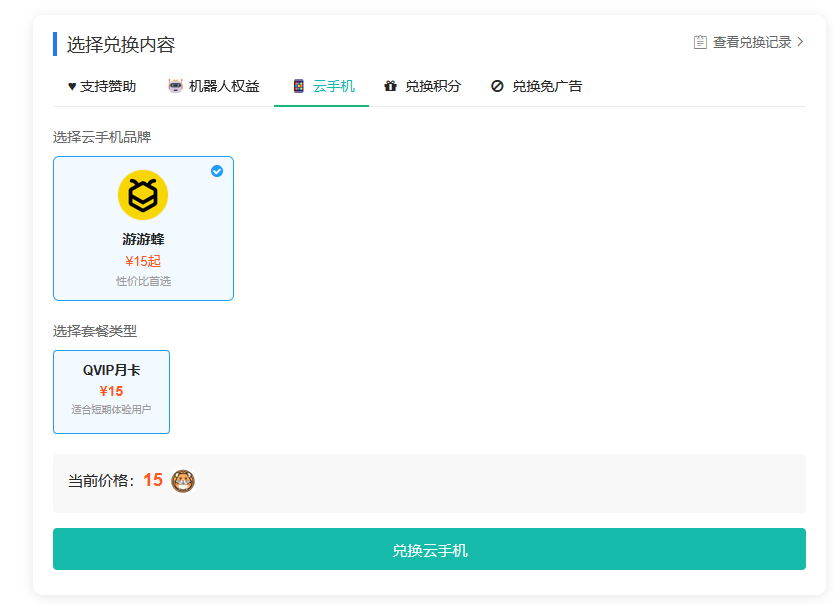Image resolution: width=834 pixels, height=605 pixels.
Task: Click the gift icon beside 兑换积分
Action: pos(390,86)
